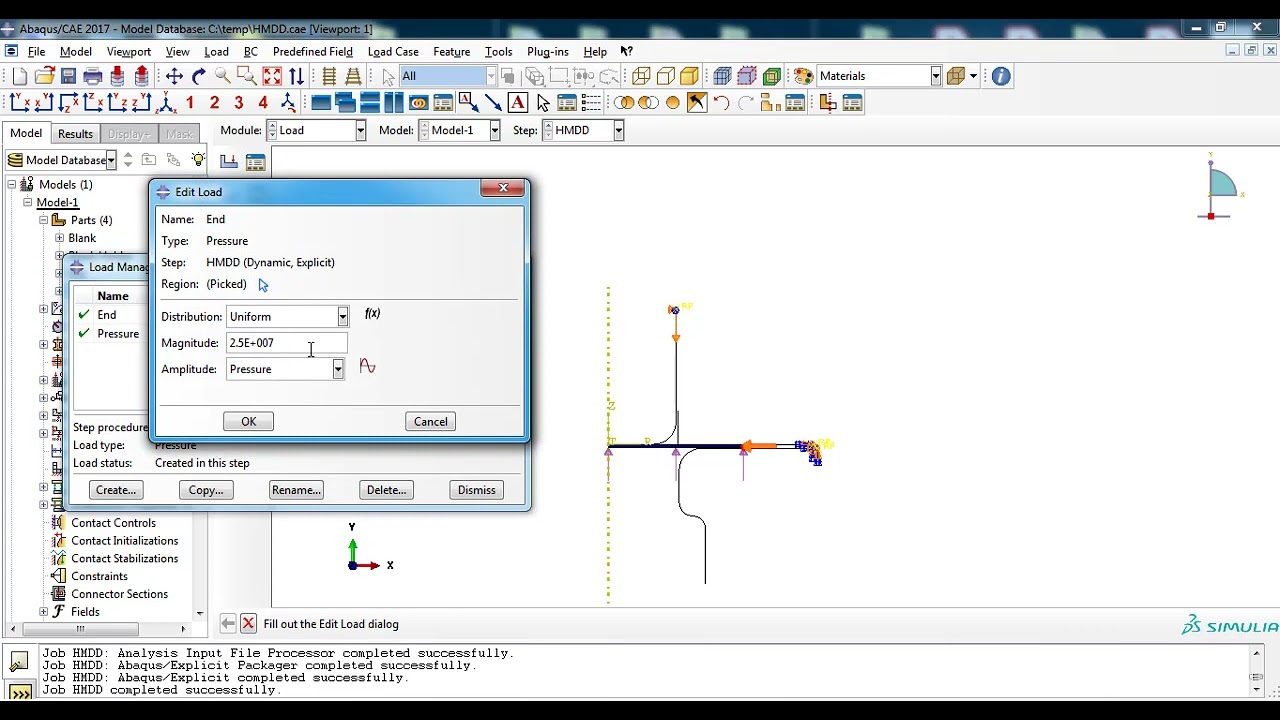This screenshot has width=1280, height=720.
Task: Apply custom view number 1
Action: [190, 103]
